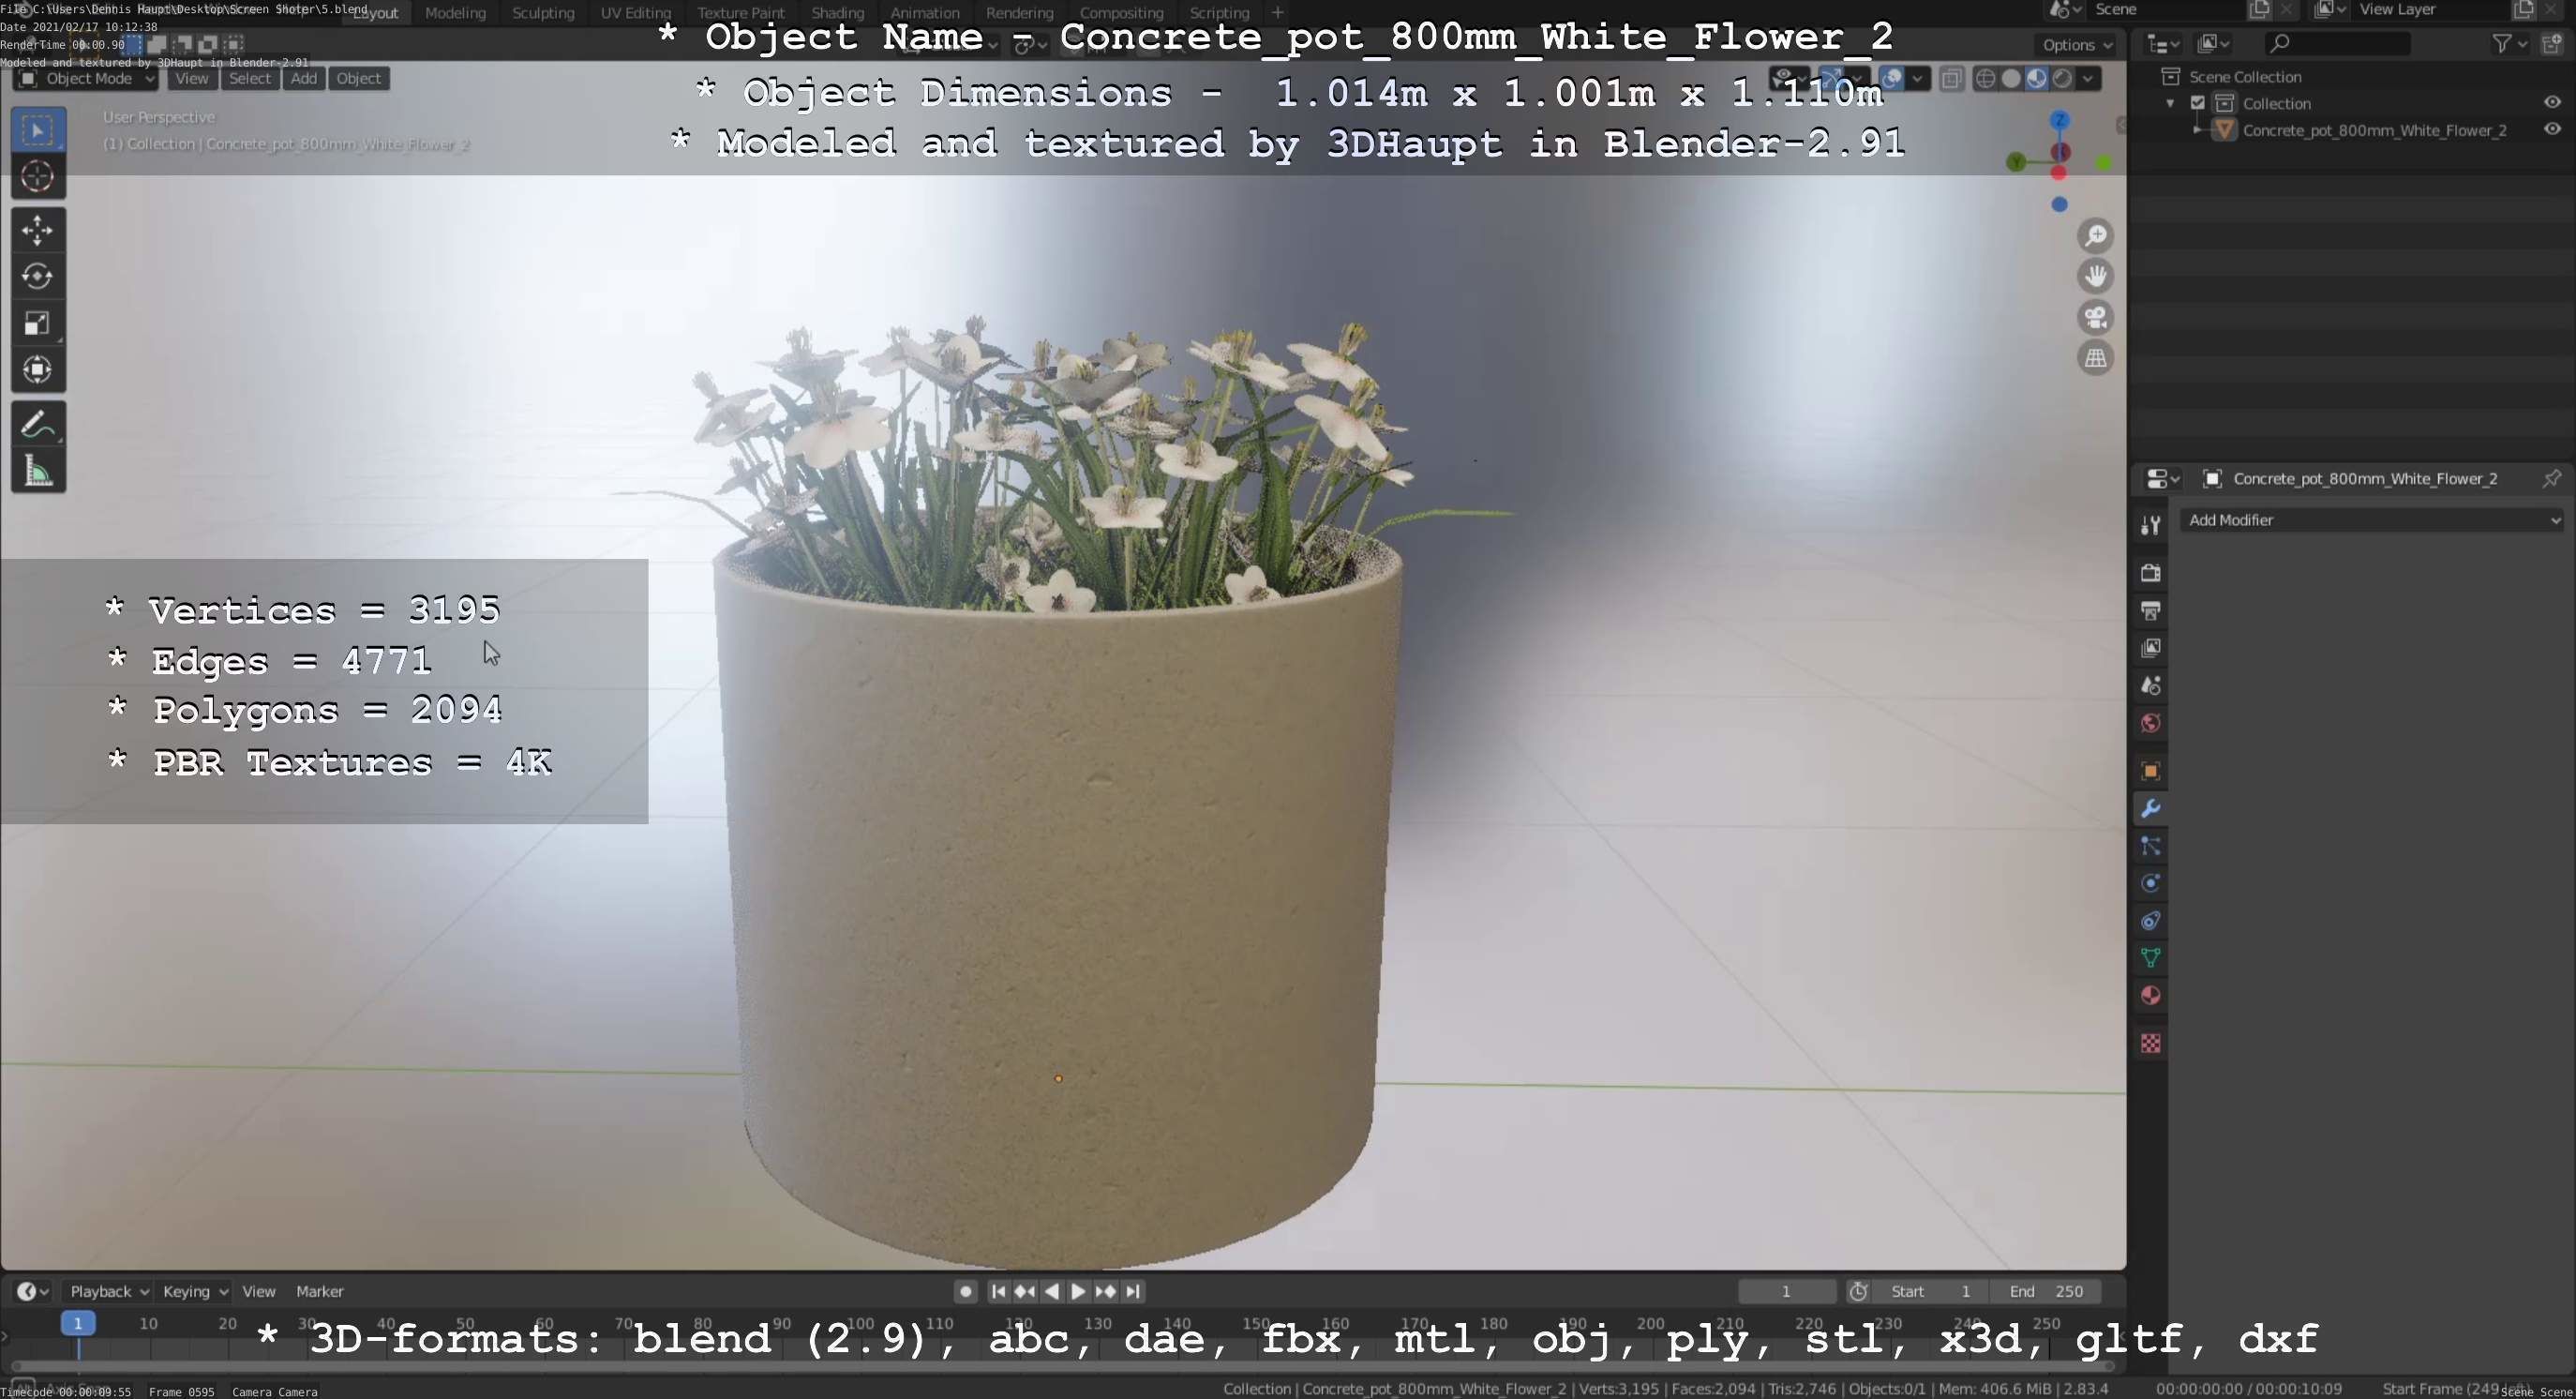The width and height of the screenshot is (2576, 1399).
Task: Open World properties tab
Action: (x=2151, y=723)
